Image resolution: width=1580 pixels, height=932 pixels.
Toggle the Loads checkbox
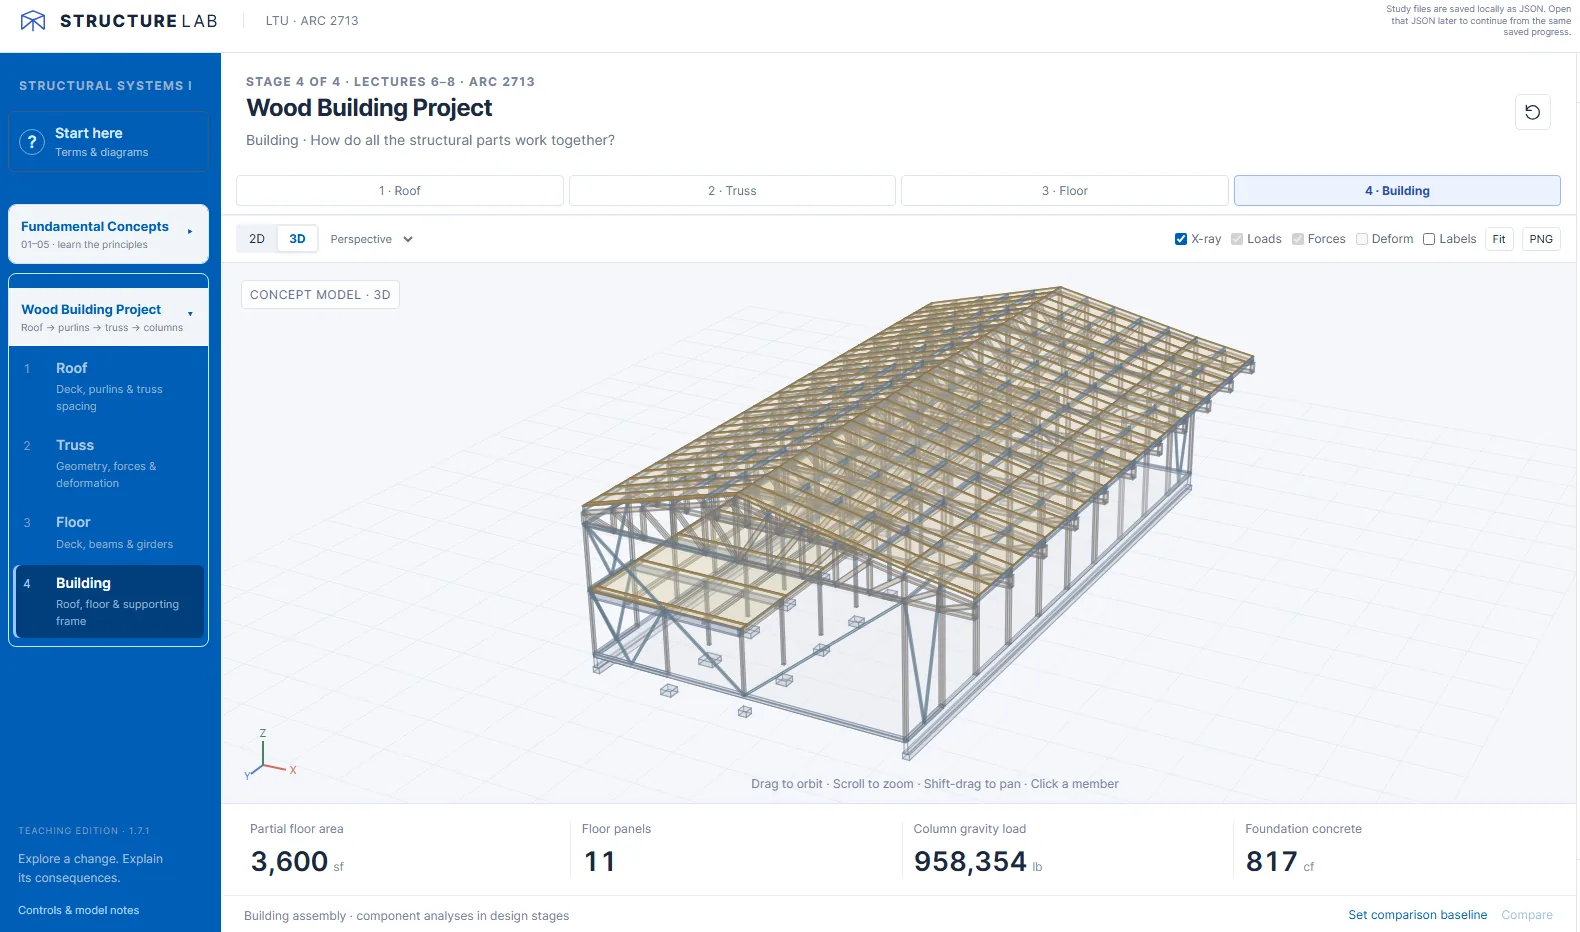(x=1237, y=239)
